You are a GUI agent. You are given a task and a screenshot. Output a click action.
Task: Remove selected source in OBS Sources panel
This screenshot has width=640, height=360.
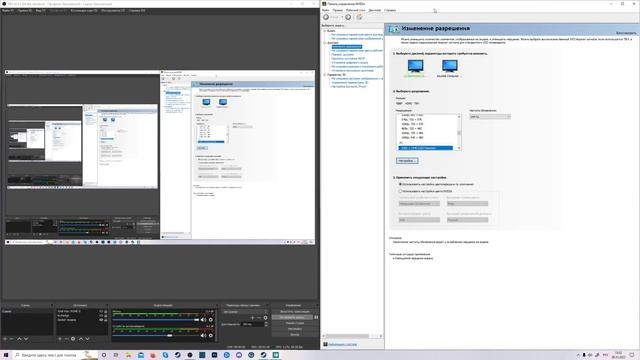point(67,339)
